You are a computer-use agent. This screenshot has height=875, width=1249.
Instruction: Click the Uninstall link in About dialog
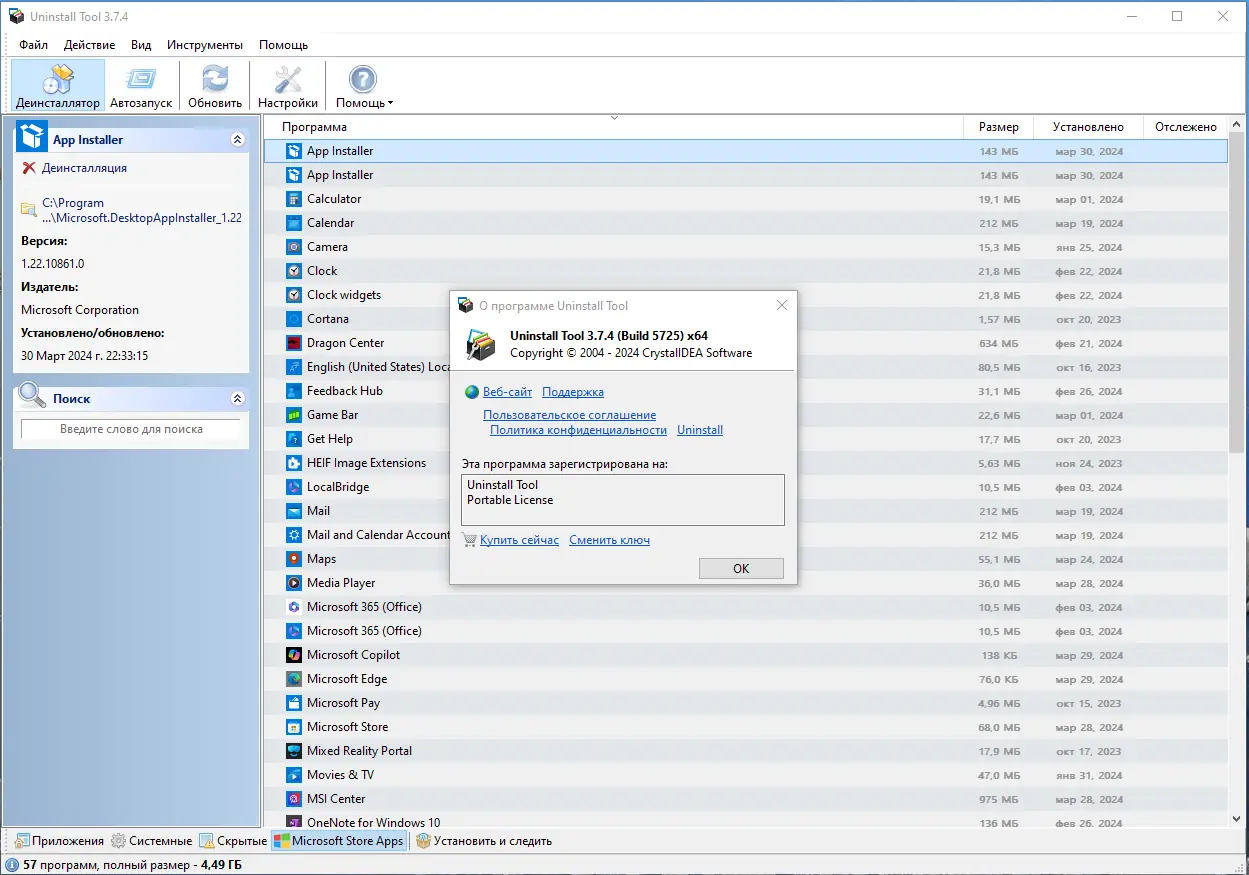[700, 430]
